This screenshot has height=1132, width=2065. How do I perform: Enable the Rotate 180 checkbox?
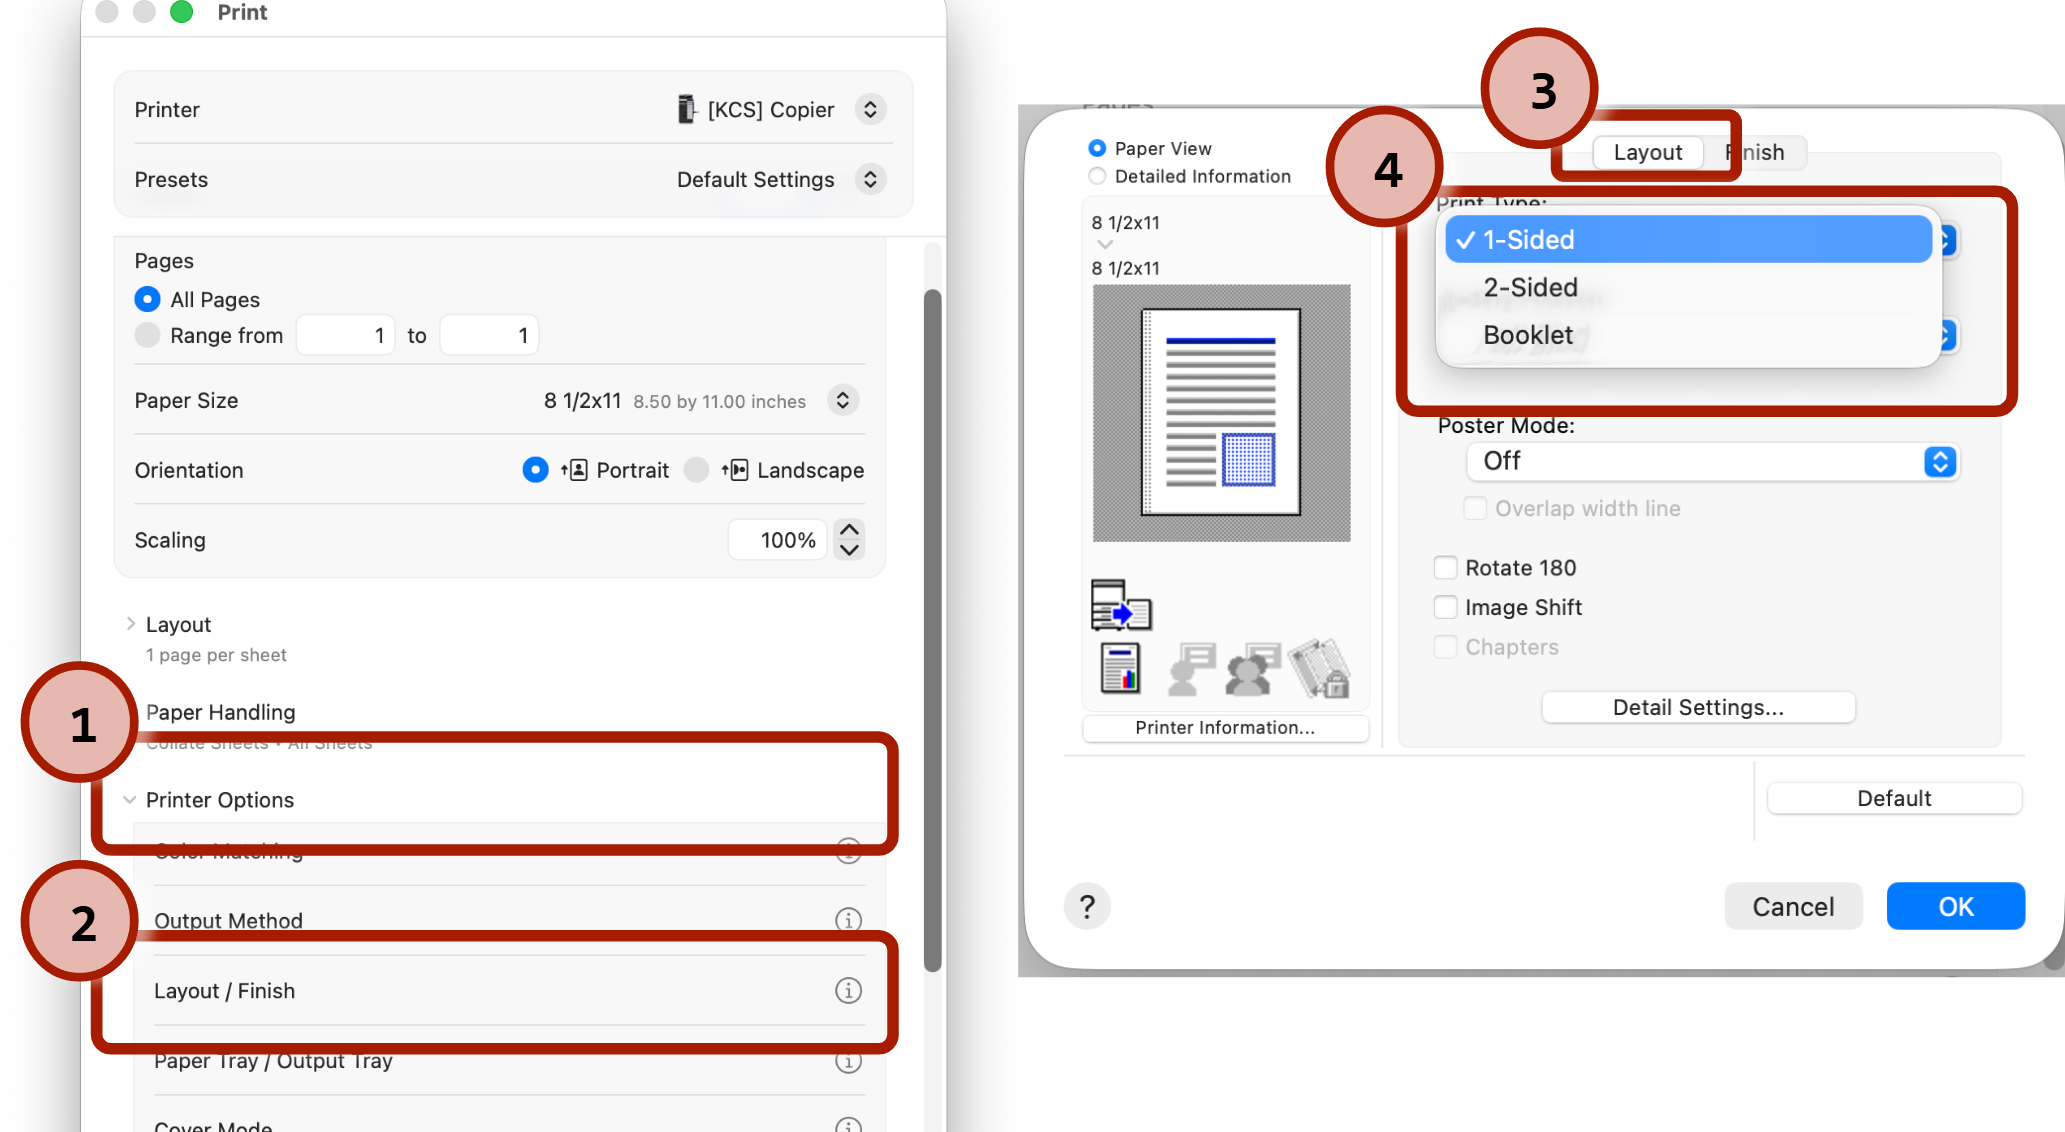click(1445, 568)
